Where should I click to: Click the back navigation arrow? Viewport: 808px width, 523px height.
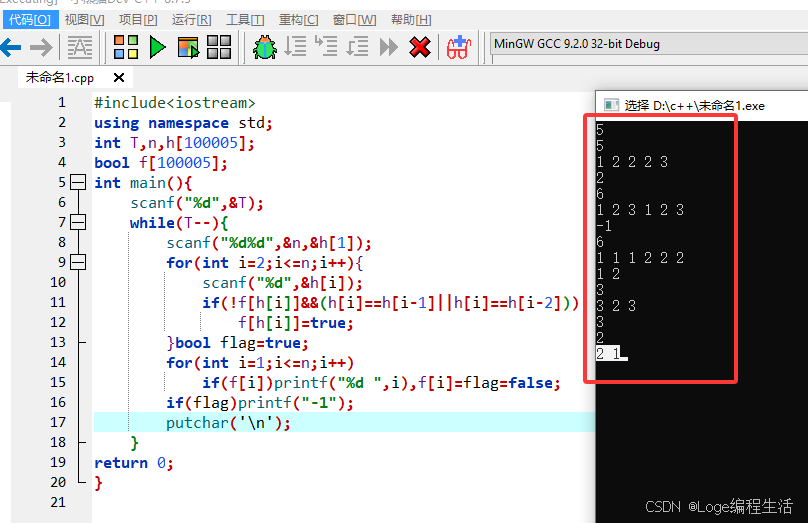click(x=11, y=48)
